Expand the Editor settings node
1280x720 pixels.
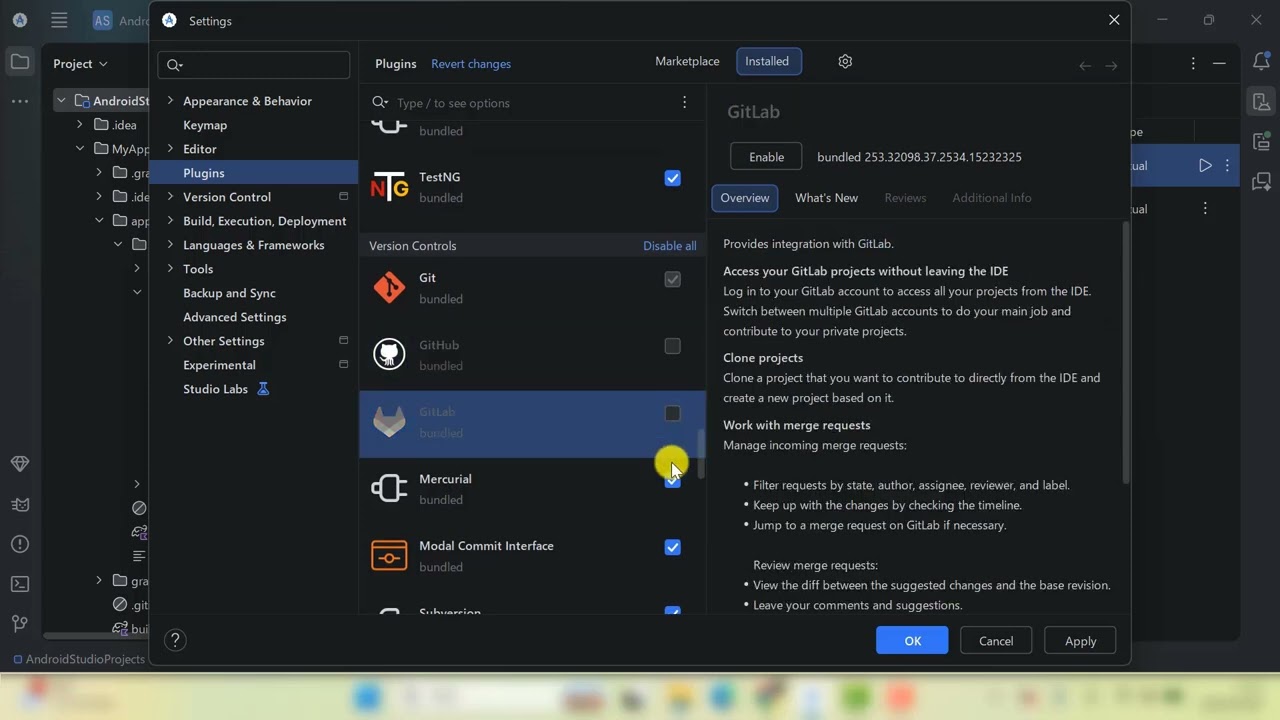[x=170, y=149]
